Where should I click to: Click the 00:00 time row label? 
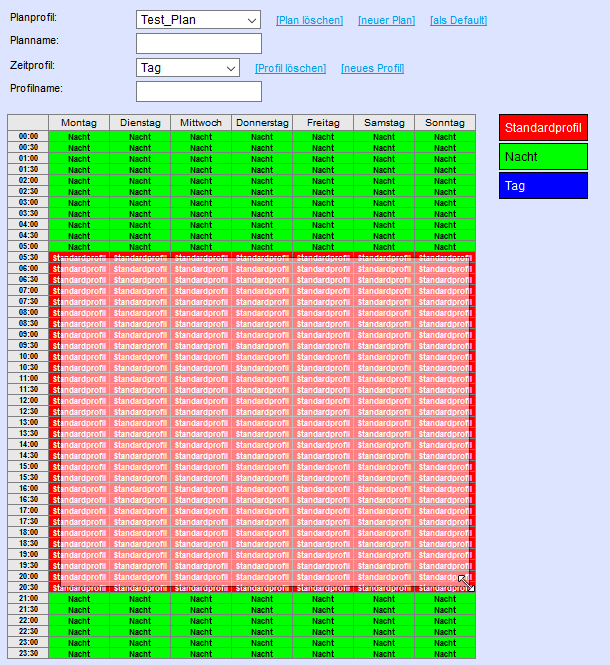click(28, 136)
